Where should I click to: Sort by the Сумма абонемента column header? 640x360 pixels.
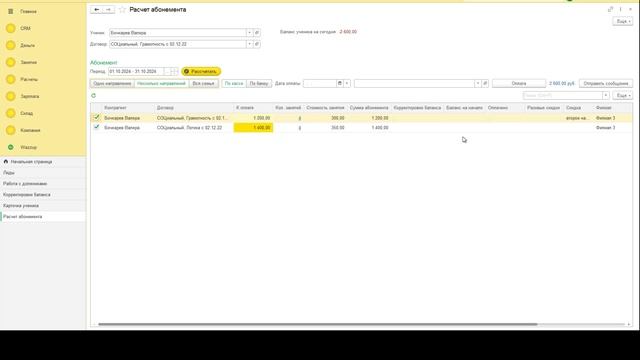tap(369, 108)
